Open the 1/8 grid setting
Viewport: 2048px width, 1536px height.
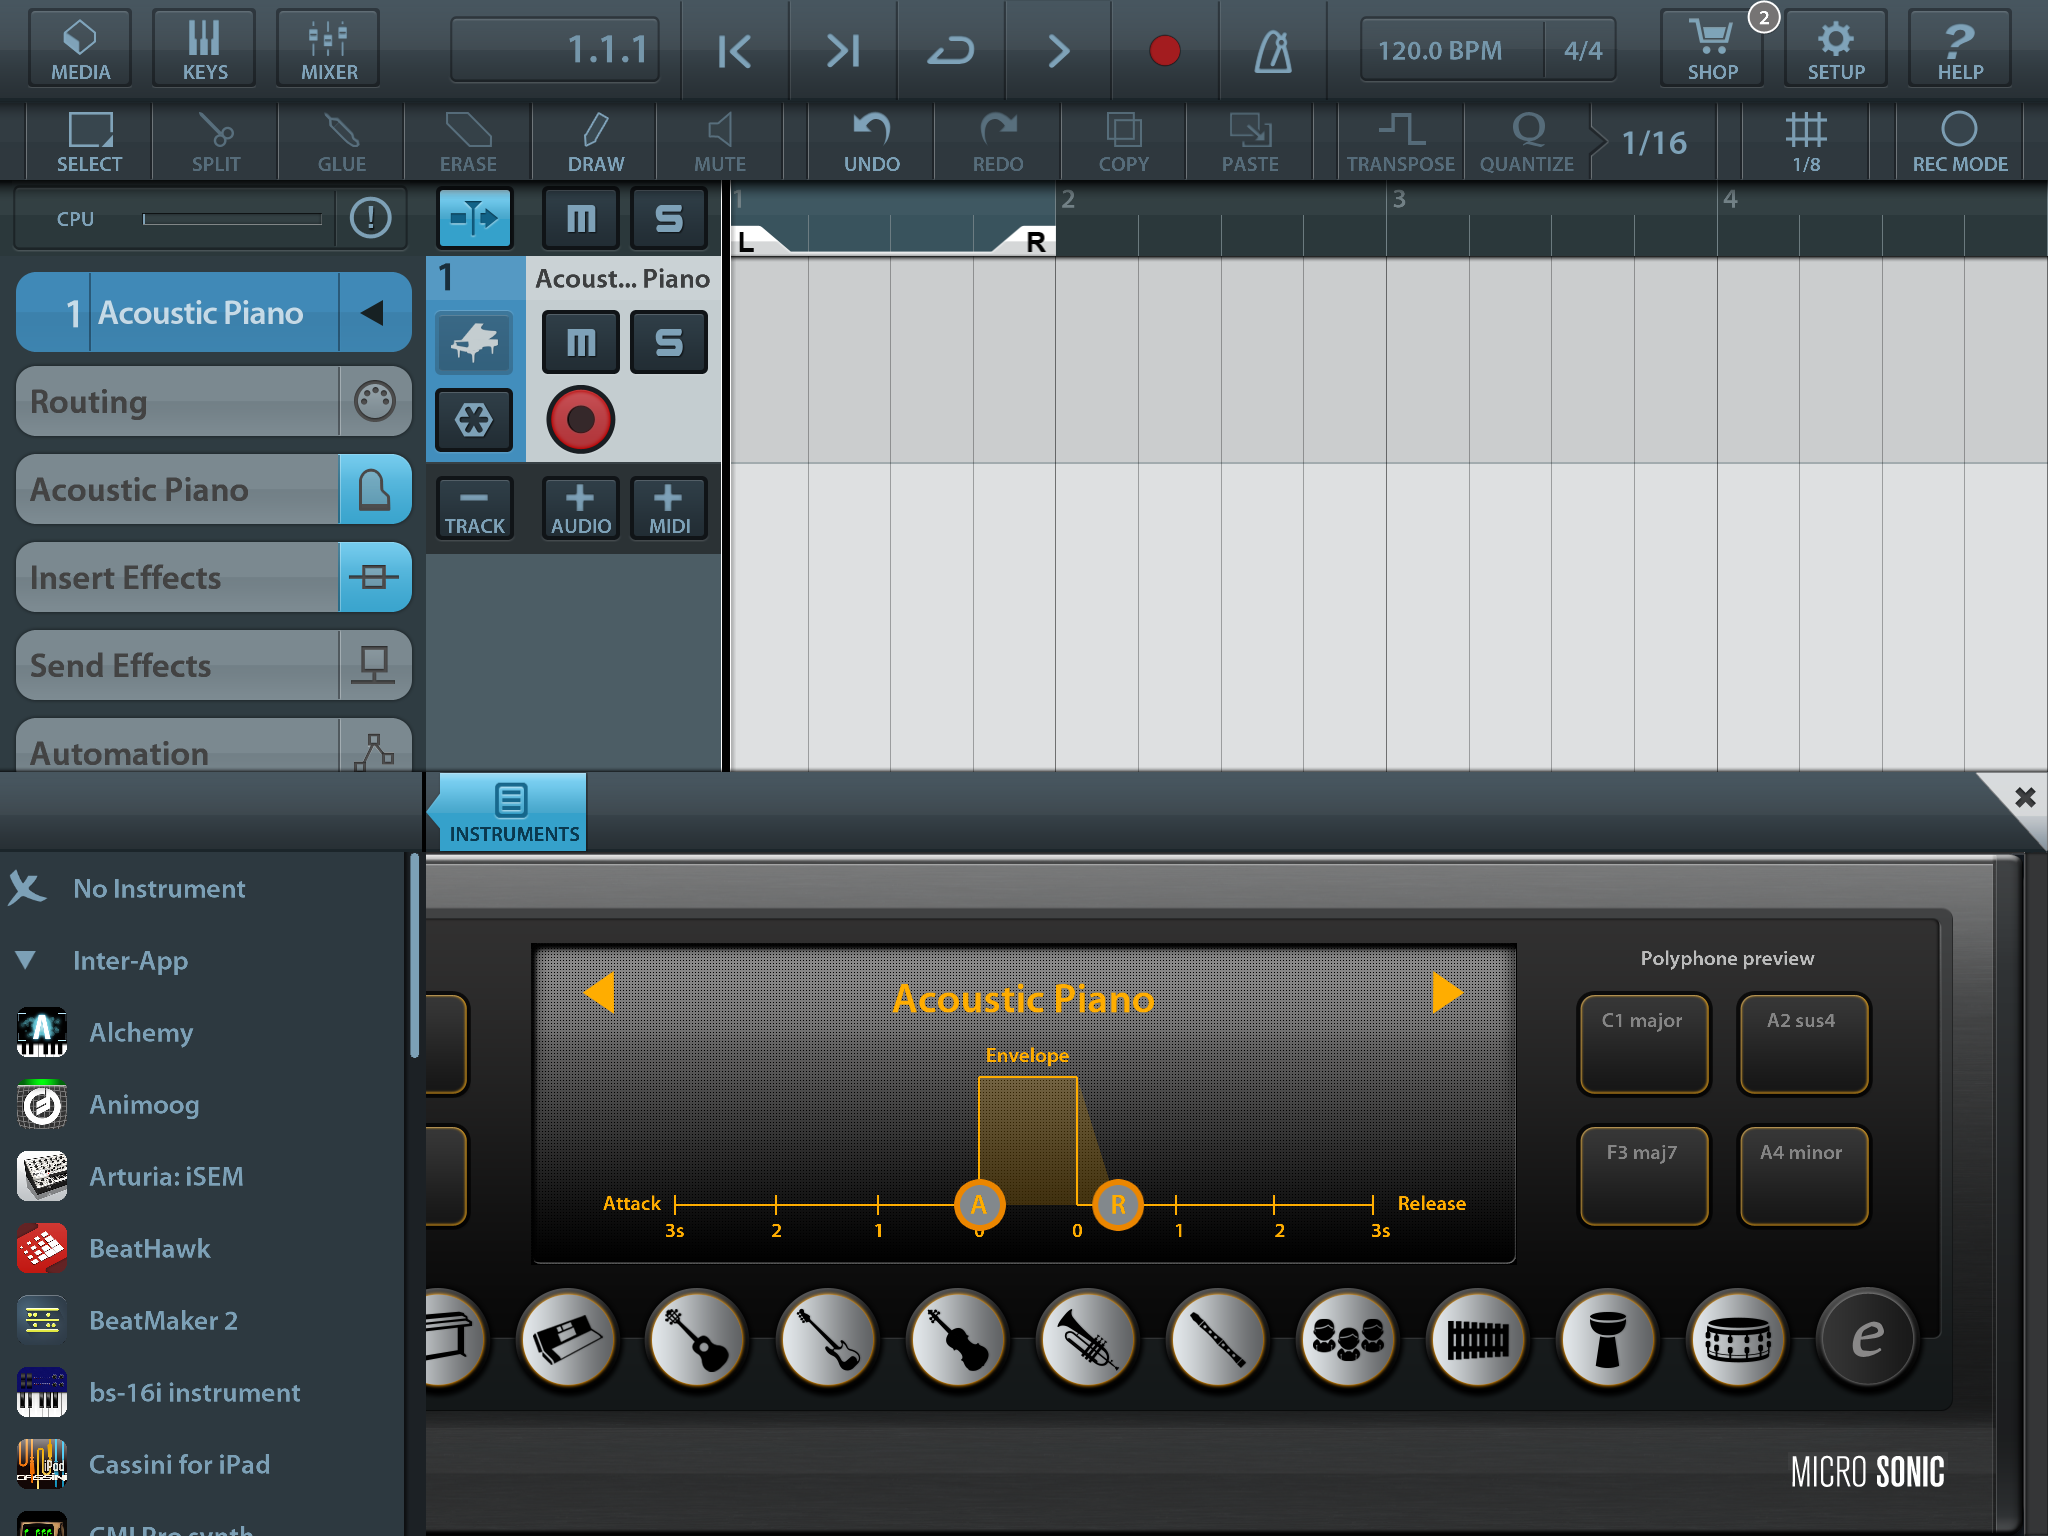click(1806, 141)
